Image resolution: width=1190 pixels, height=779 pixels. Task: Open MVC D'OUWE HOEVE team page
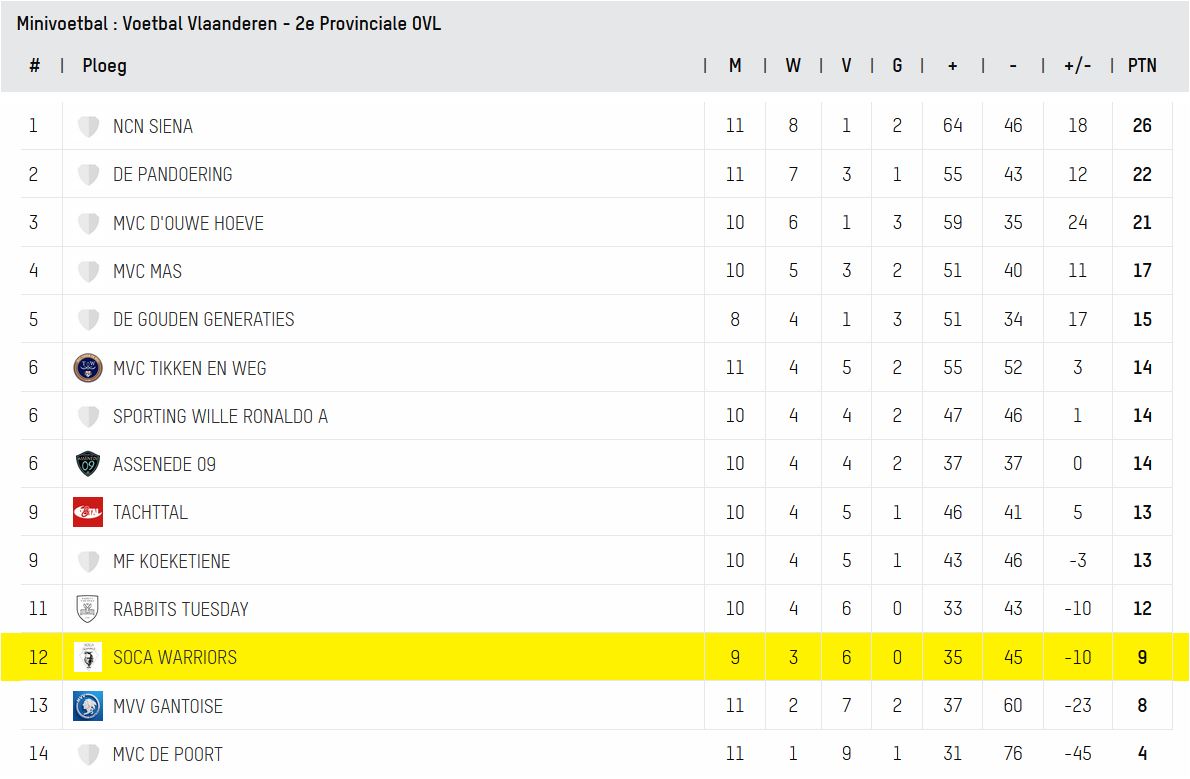tap(188, 223)
